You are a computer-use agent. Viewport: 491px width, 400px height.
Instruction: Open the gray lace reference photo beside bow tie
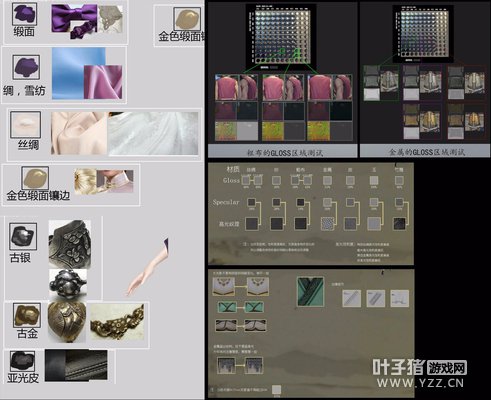[x=111, y=19]
